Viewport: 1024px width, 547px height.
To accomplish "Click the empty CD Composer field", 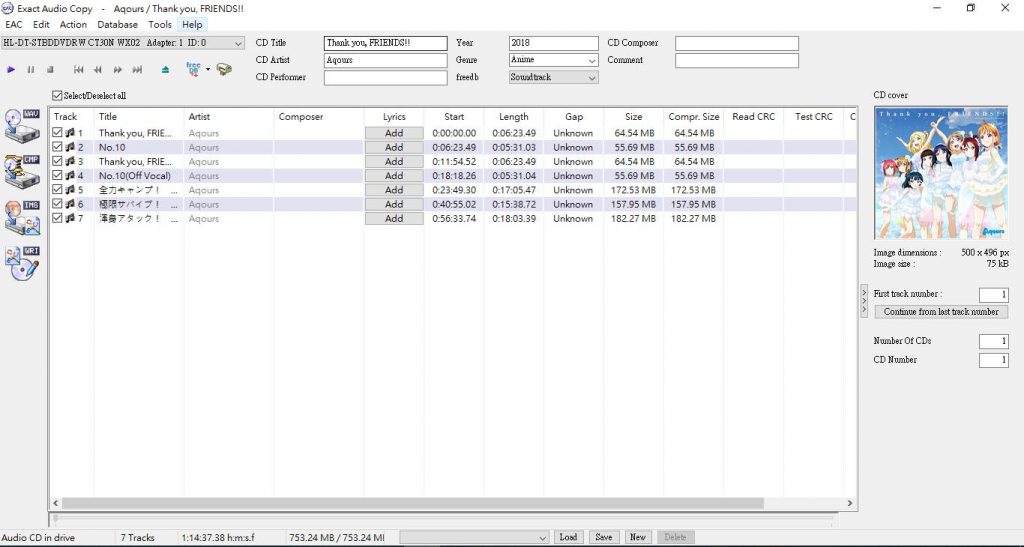I will click(737, 43).
